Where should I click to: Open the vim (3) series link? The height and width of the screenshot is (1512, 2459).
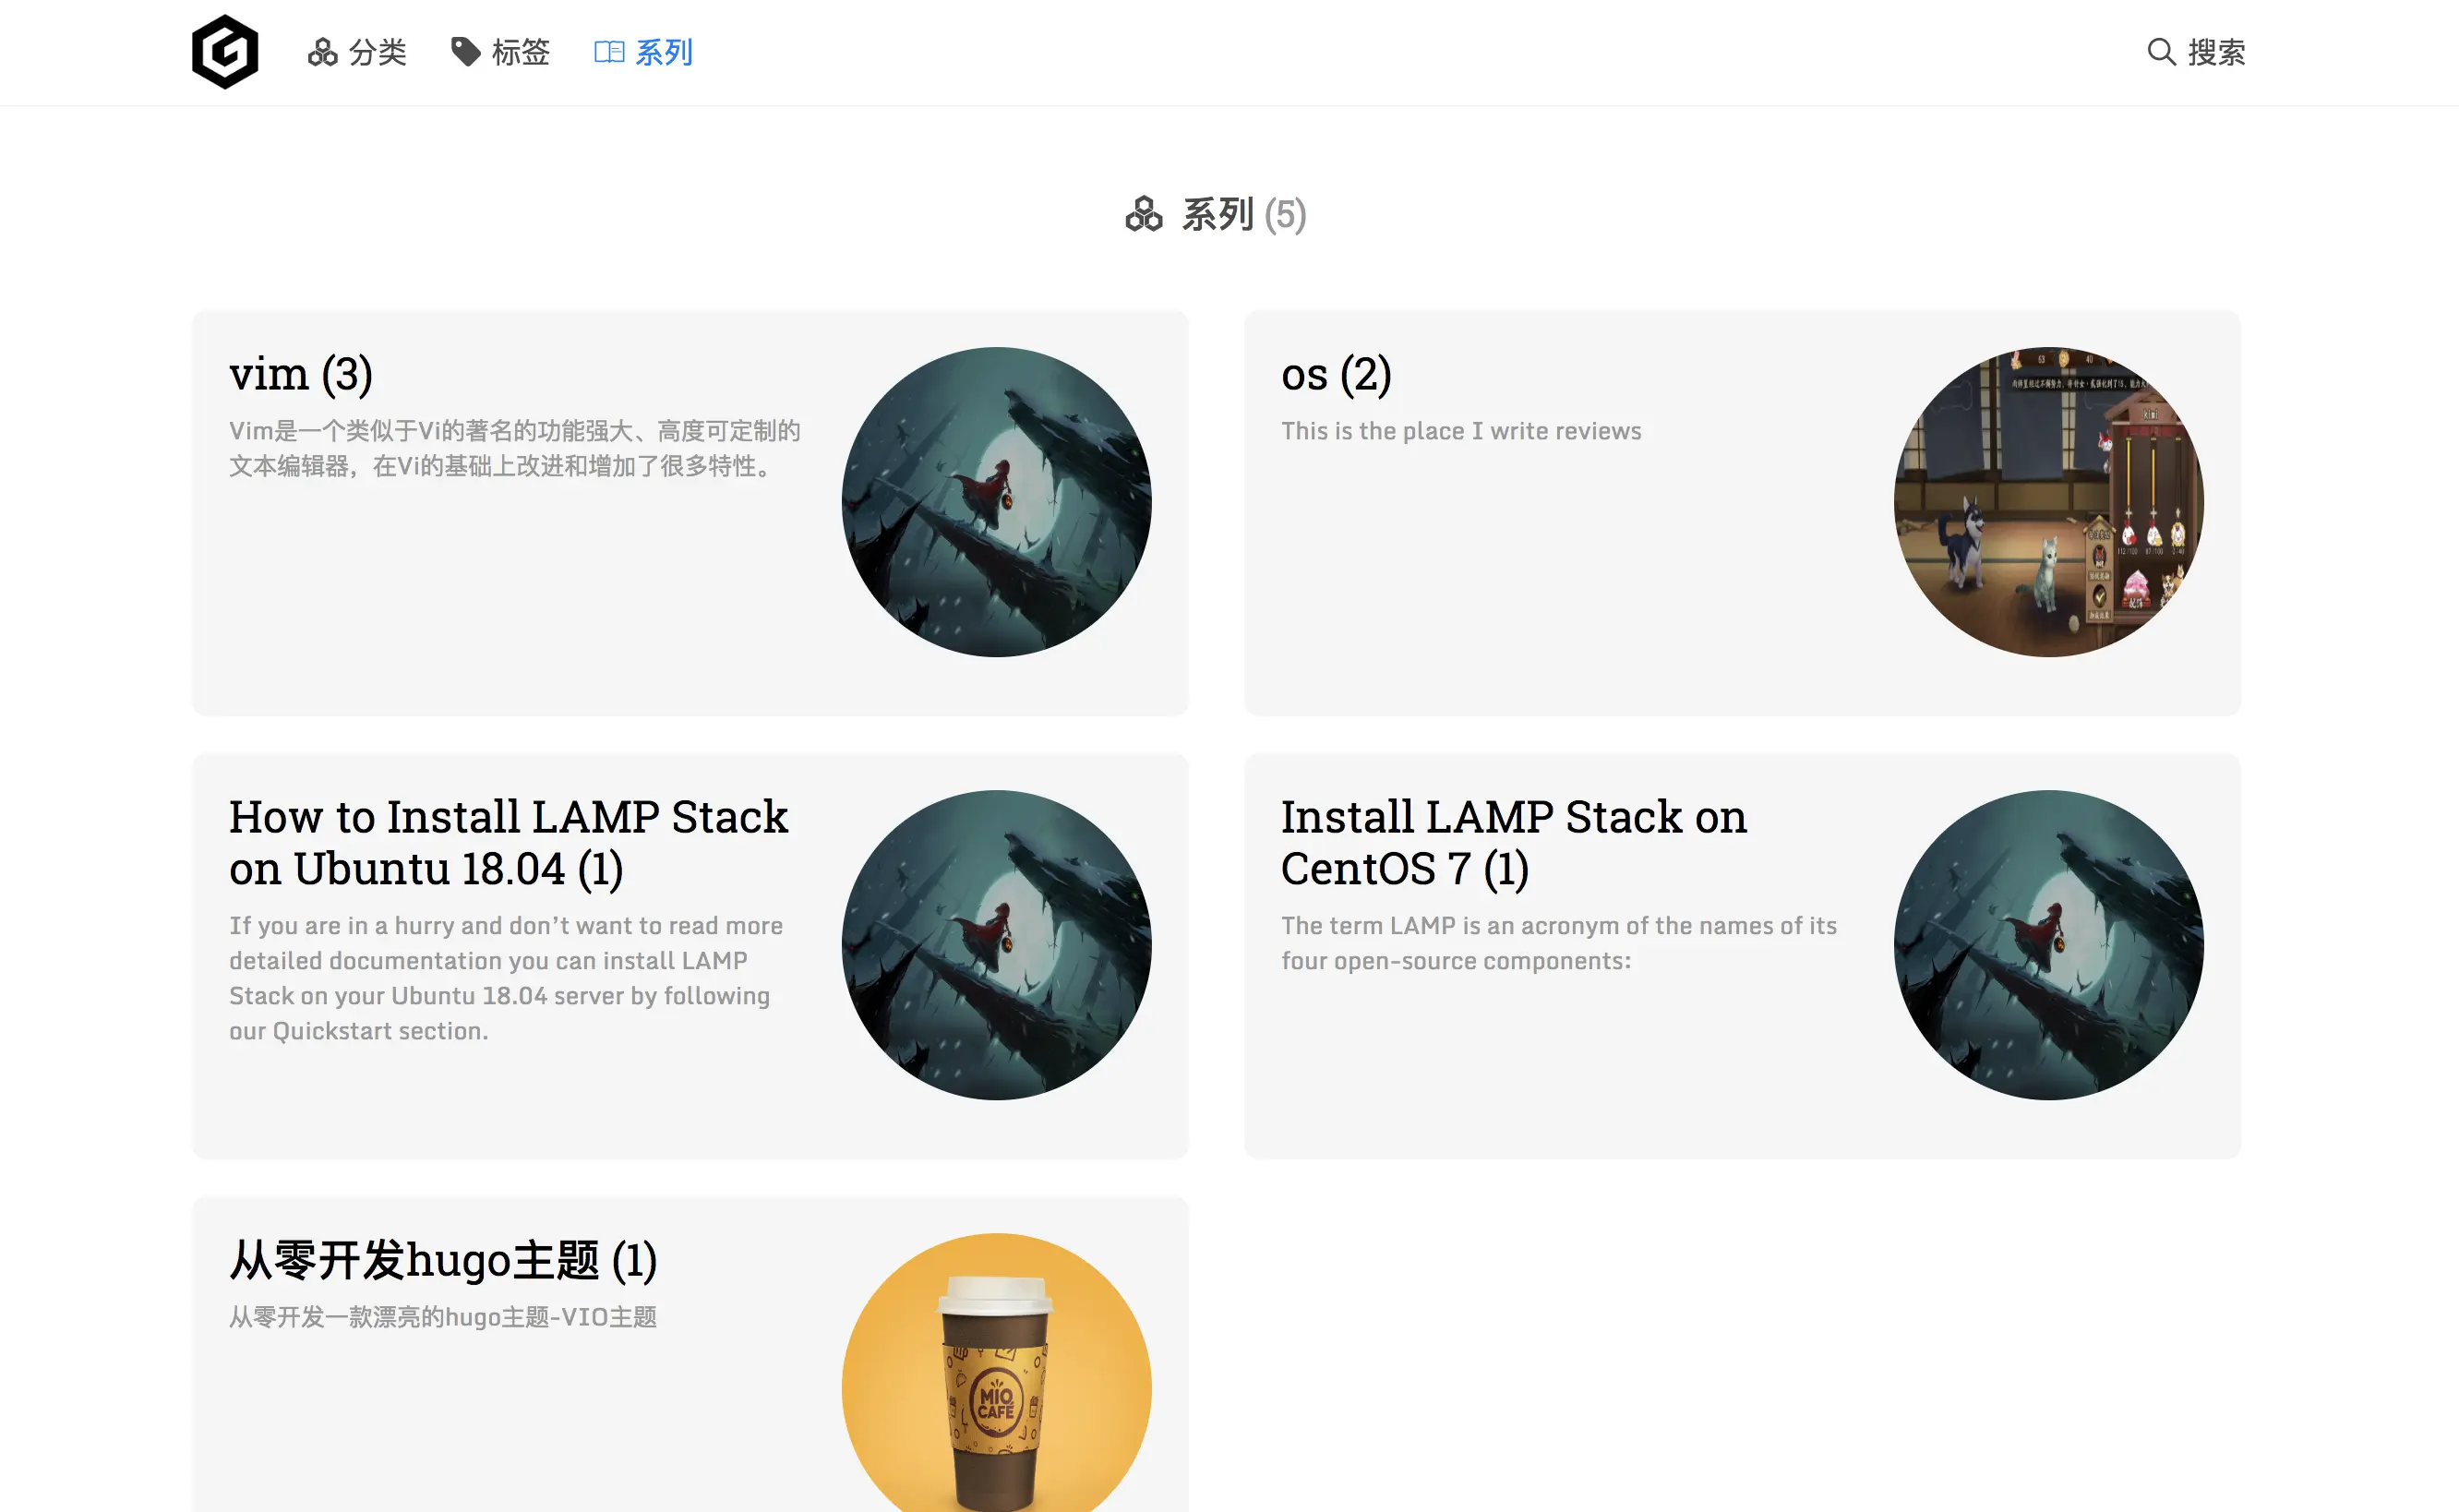coord(300,374)
